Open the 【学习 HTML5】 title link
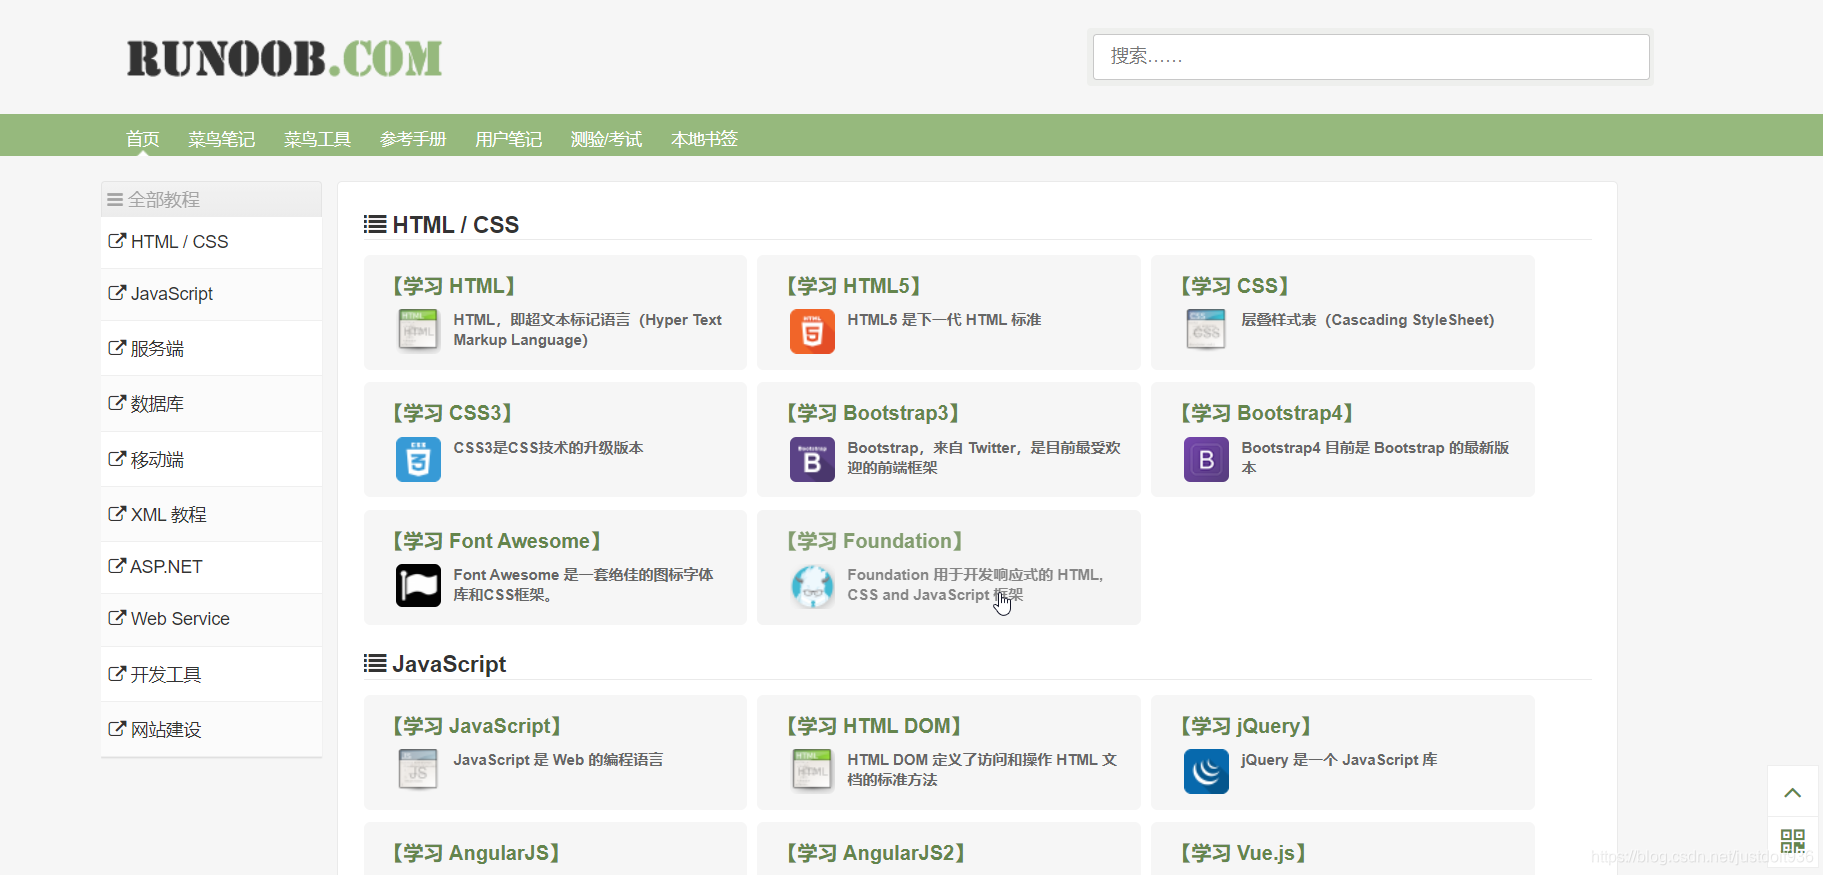The width and height of the screenshot is (1823, 875). point(854,286)
